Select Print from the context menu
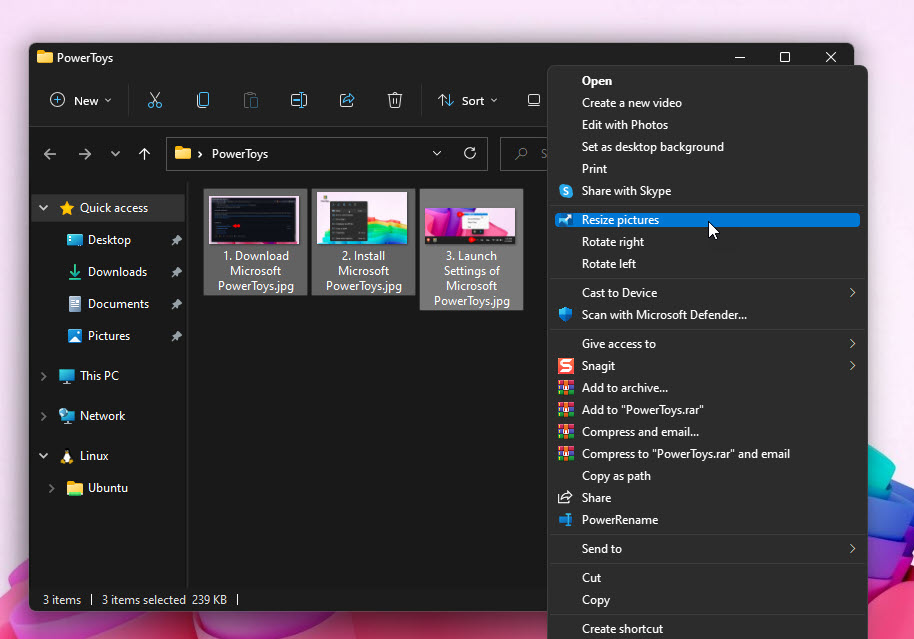The image size is (914, 639). click(707, 169)
